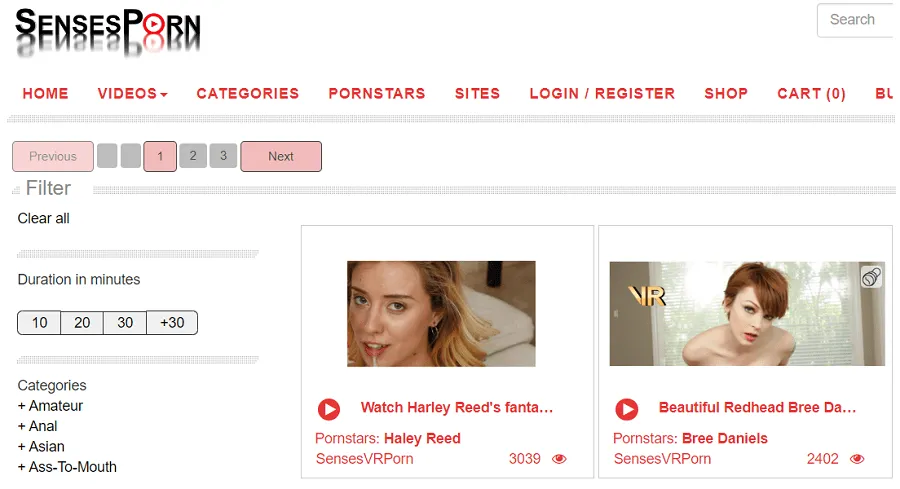Open the Categories menu item

[x=247, y=94]
